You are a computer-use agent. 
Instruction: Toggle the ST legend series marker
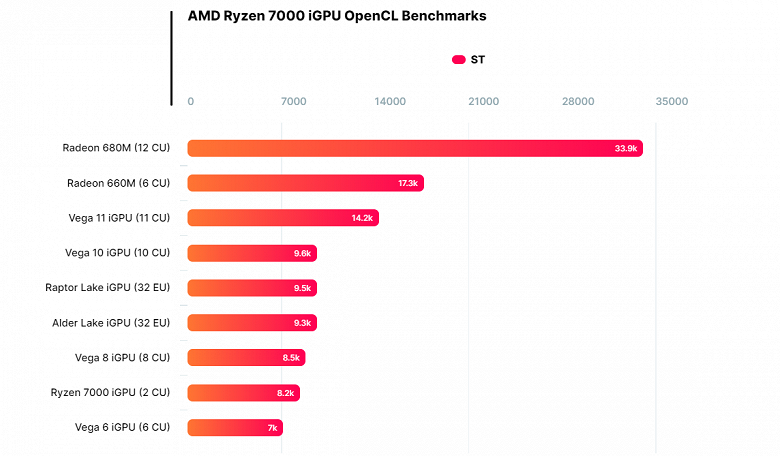point(458,60)
